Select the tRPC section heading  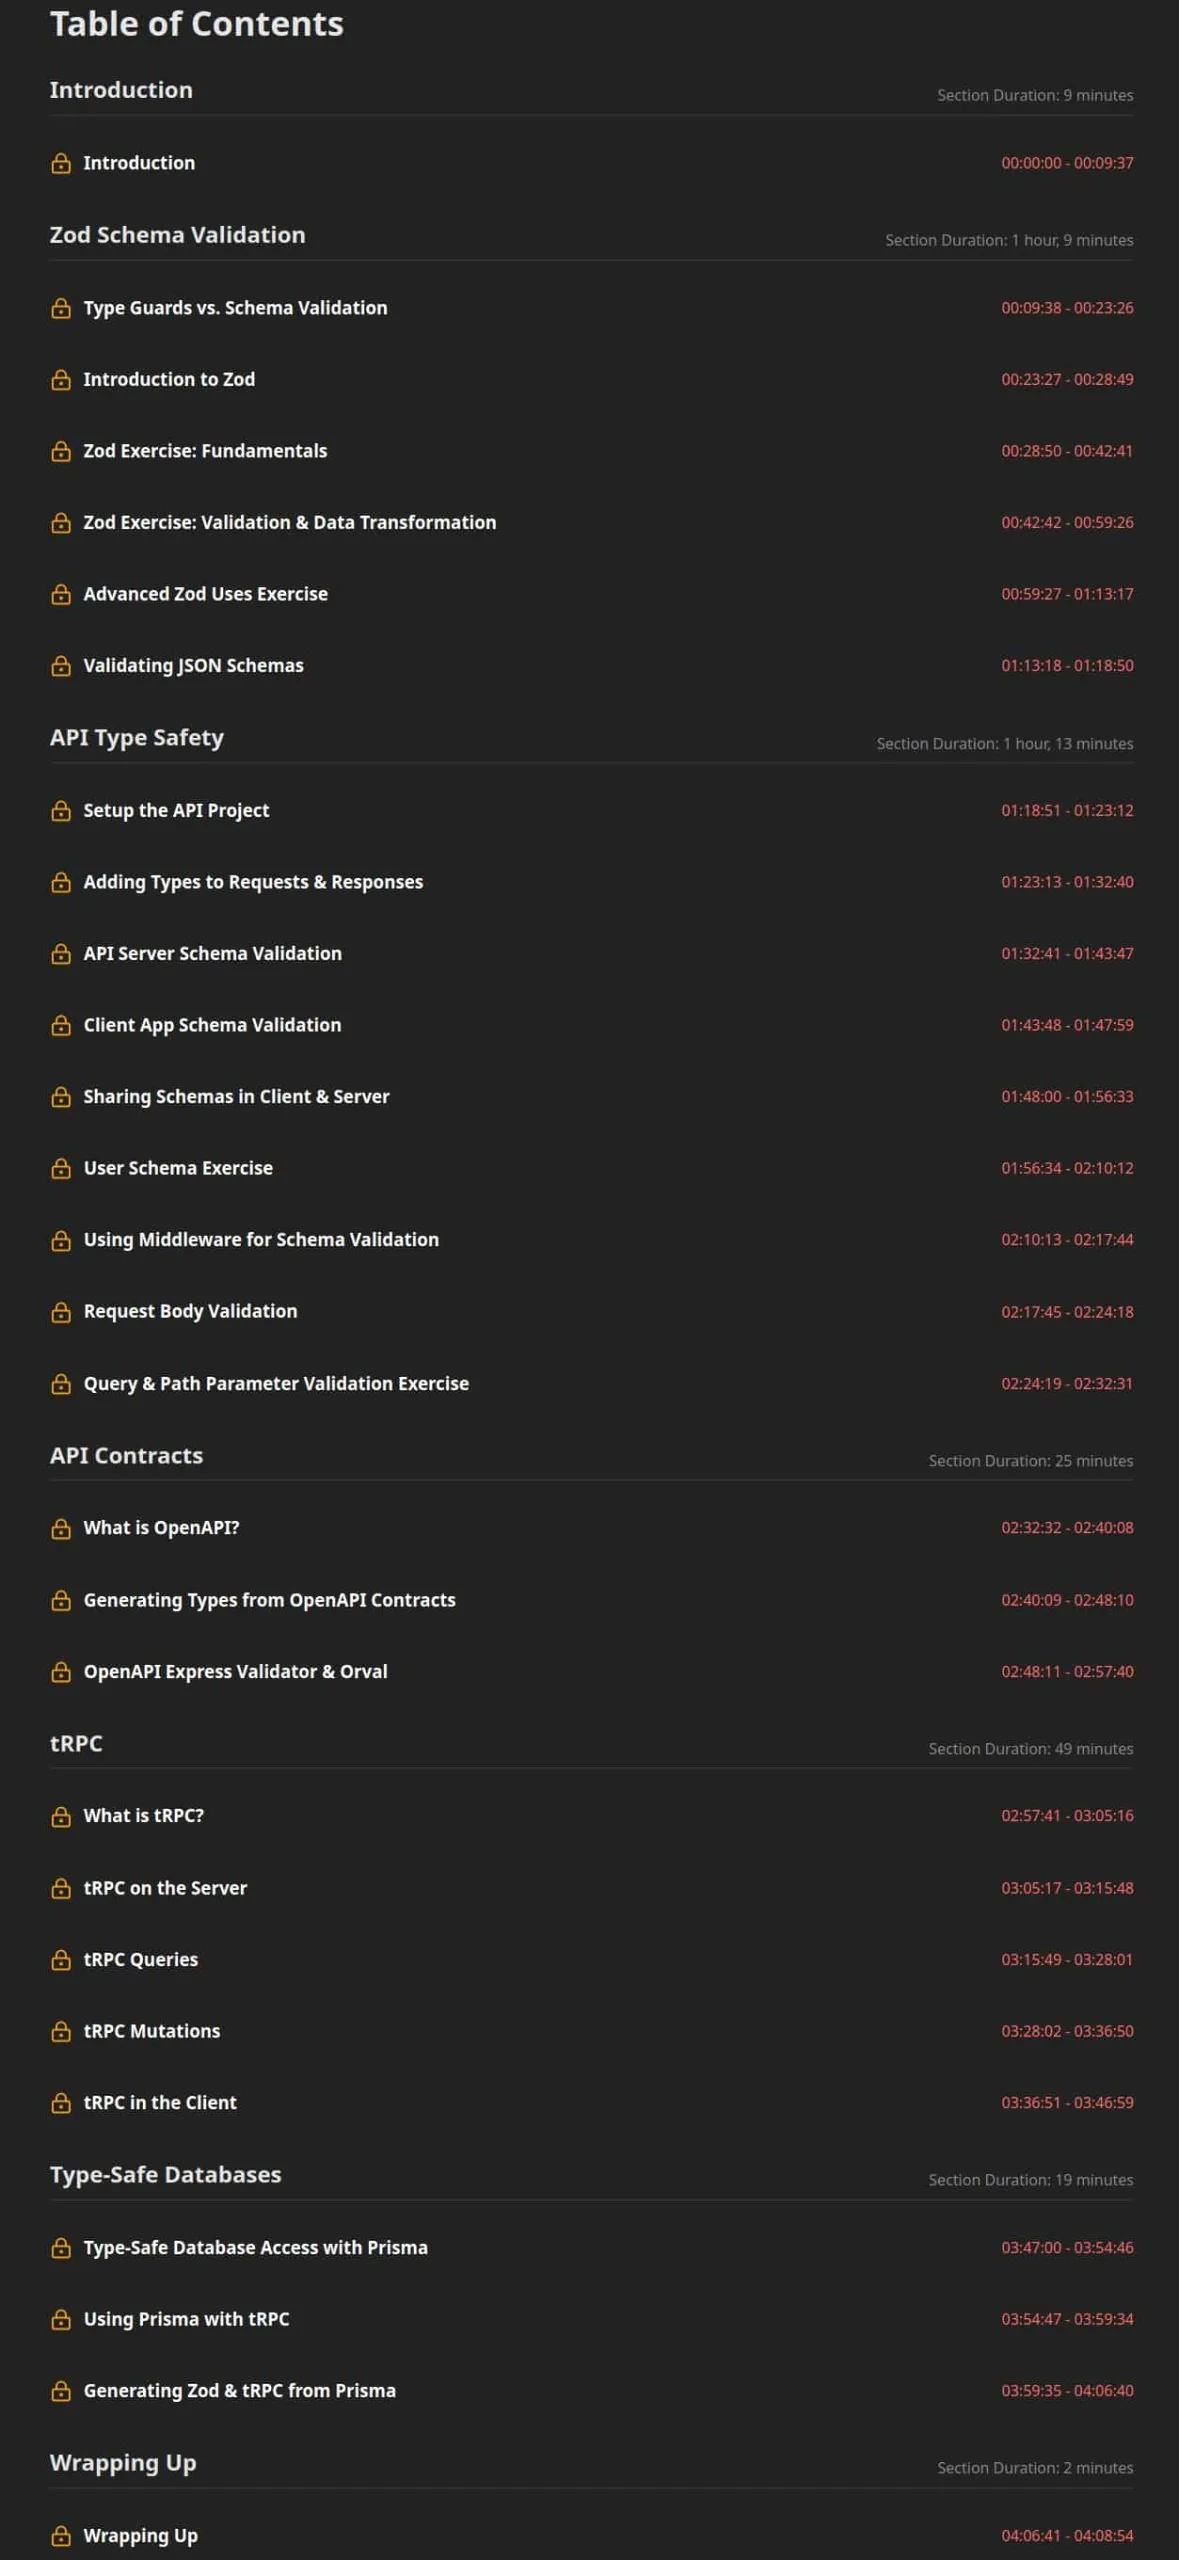(76, 1744)
